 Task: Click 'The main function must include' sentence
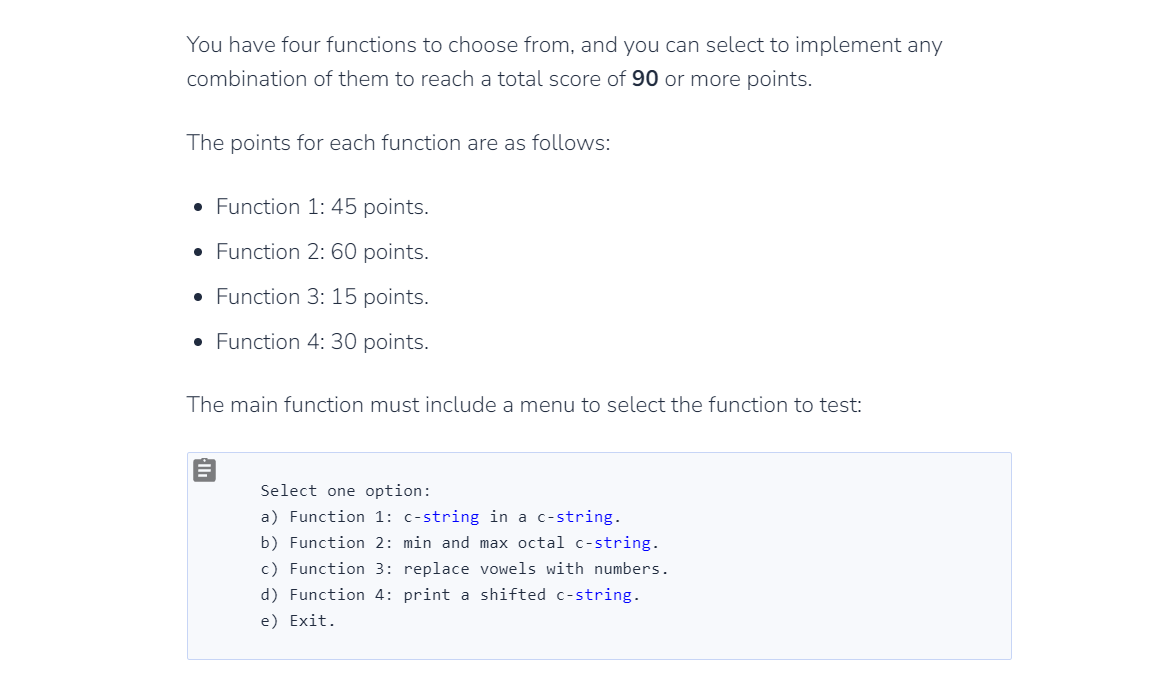(x=524, y=405)
